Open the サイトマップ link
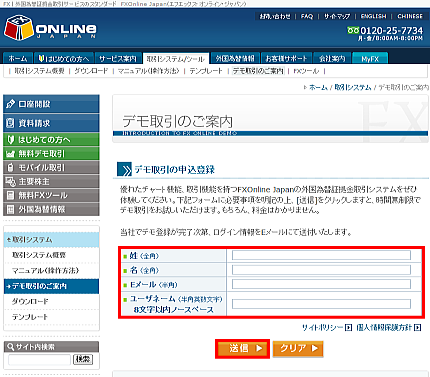The image size is (430, 377). pyautogui.click(x=337, y=16)
